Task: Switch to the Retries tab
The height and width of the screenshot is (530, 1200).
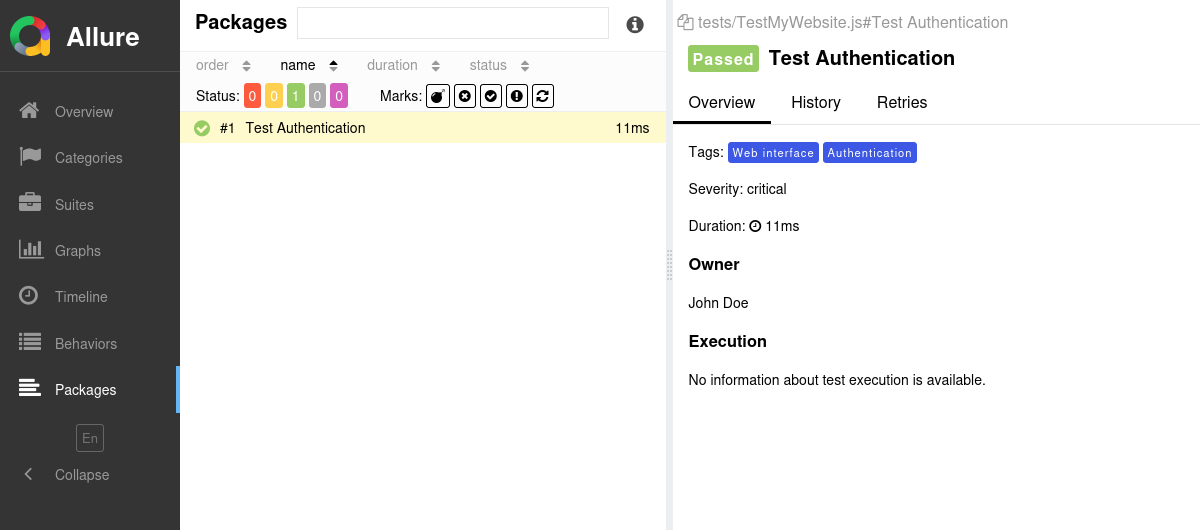Action: click(901, 102)
